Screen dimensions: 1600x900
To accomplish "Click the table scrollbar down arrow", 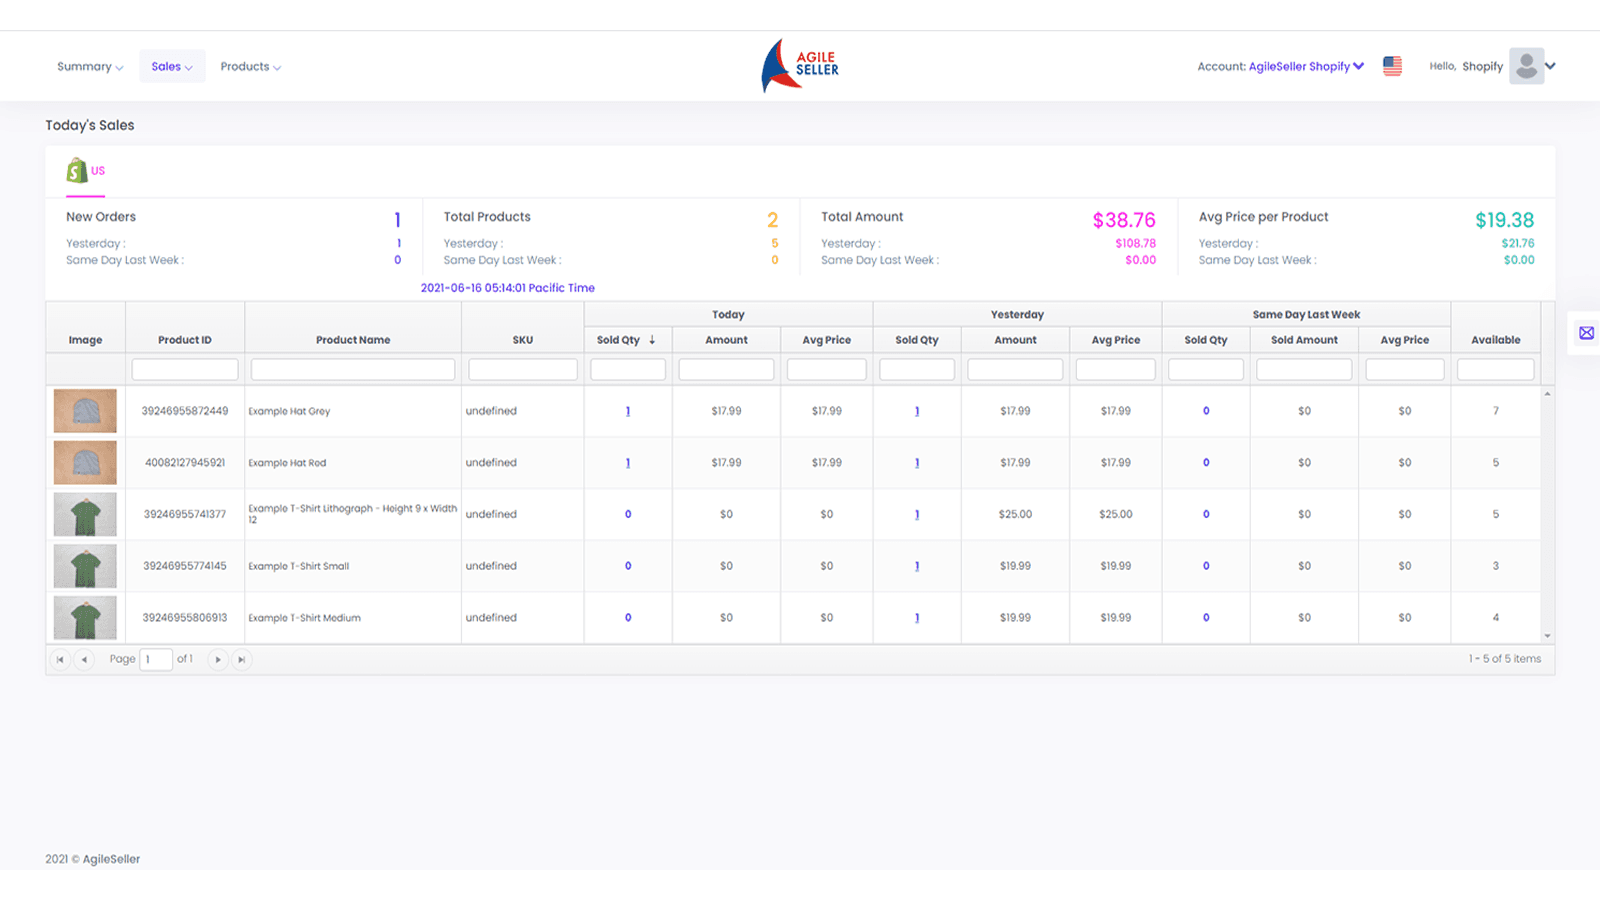I will pyautogui.click(x=1547, y=636).
